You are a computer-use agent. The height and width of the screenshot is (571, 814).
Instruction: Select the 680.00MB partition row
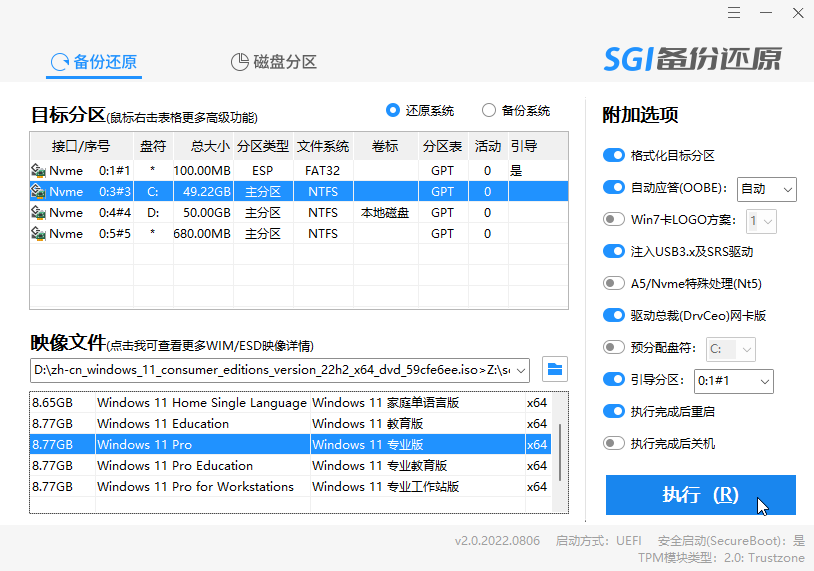point(299,234)
